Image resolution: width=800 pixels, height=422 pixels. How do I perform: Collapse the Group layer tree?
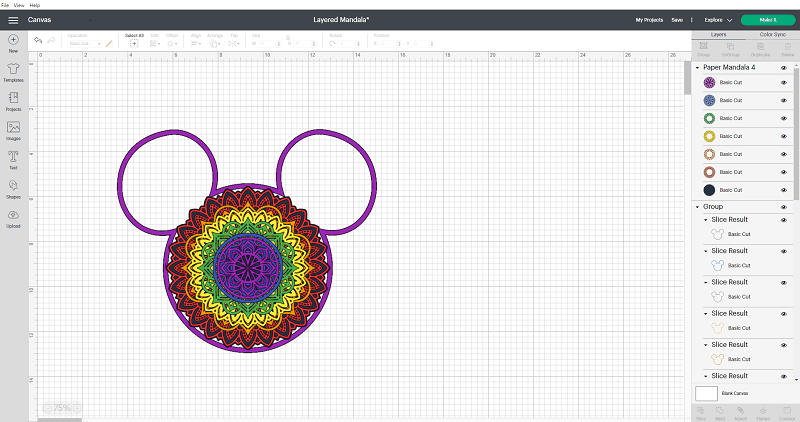697,207
